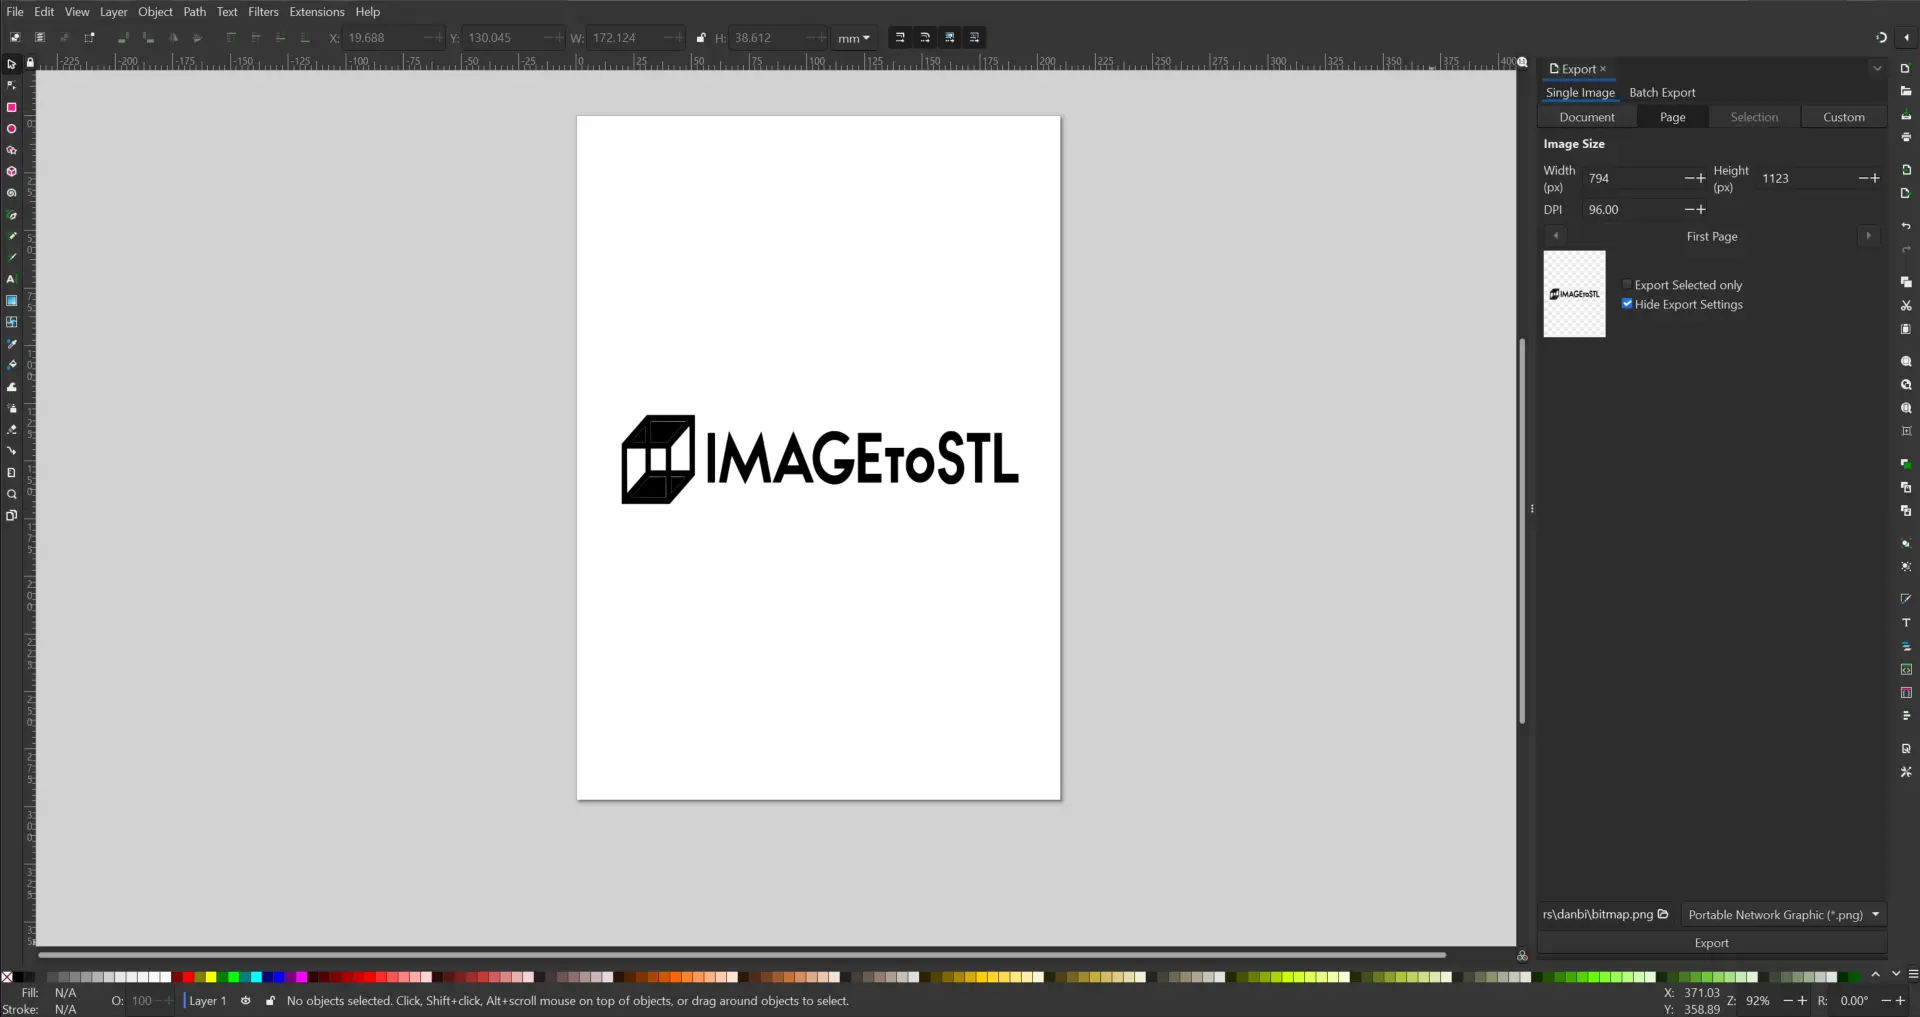1920x1017 pixels.
Task: Switch to the Batch Export tab
Action: 1662,93
